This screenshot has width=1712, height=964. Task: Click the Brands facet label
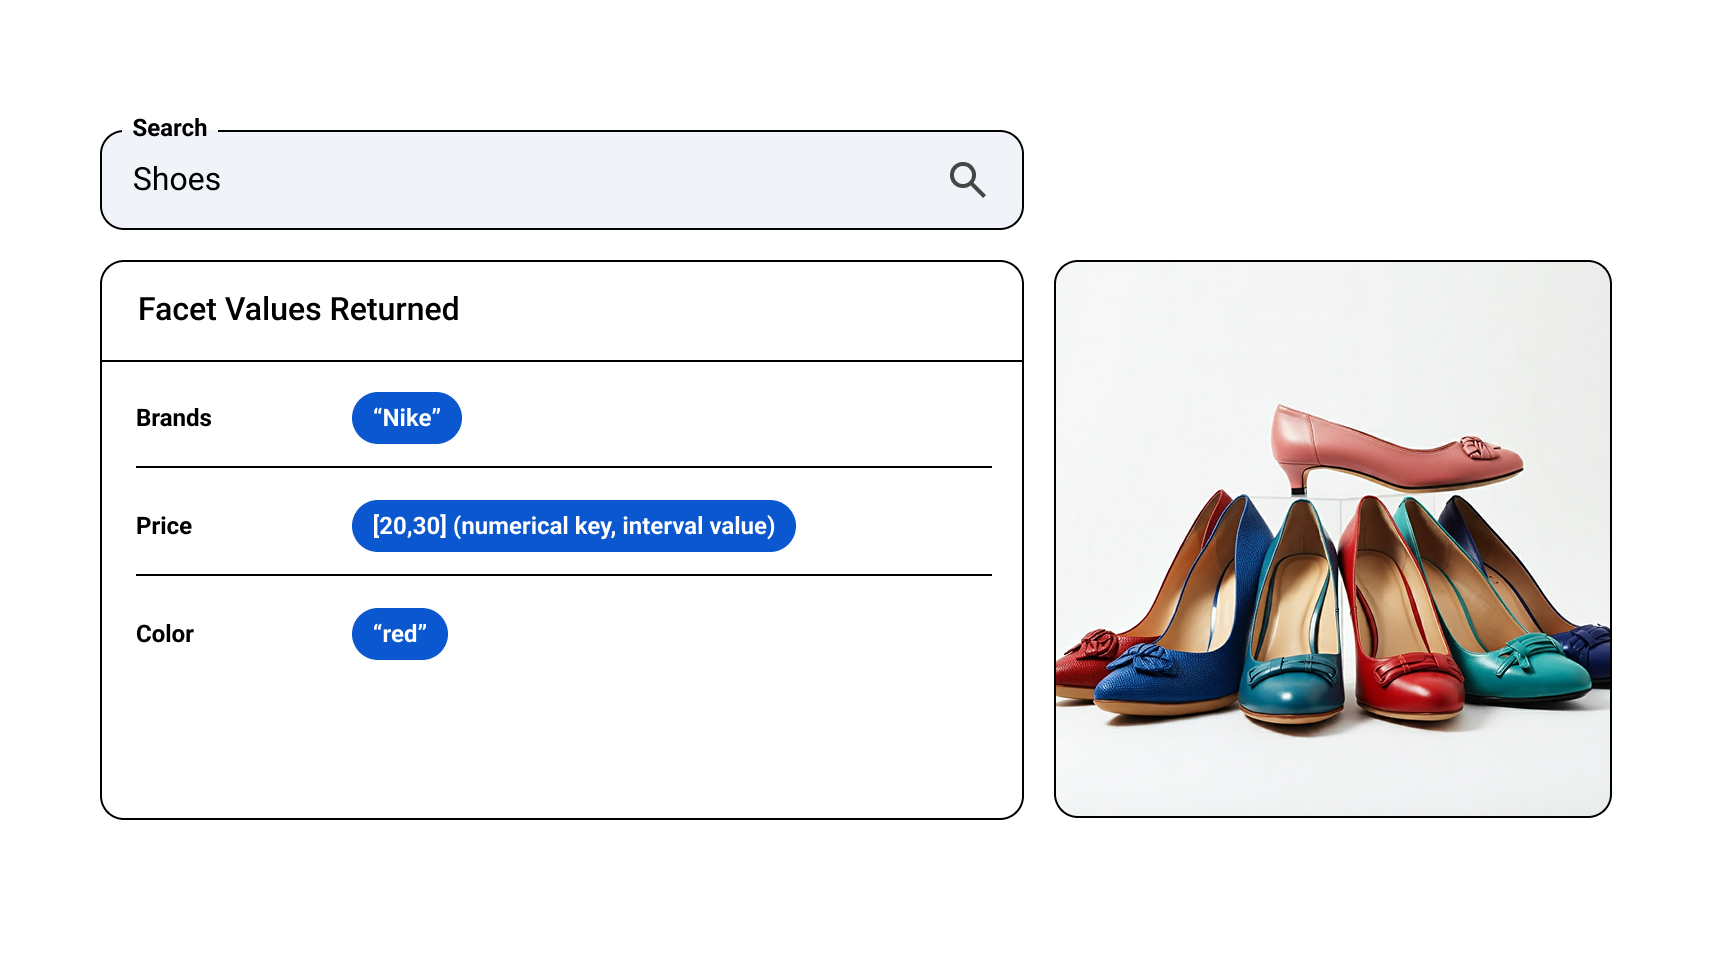(174, 418)
